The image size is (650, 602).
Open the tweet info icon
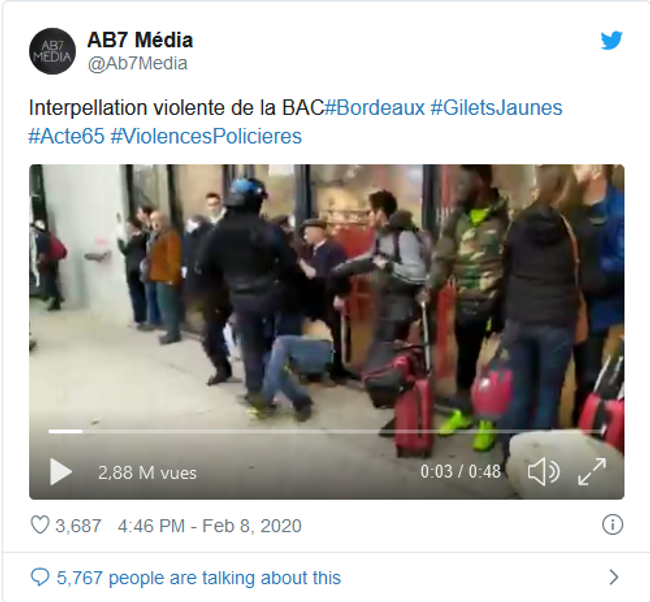tap(612, 524)
